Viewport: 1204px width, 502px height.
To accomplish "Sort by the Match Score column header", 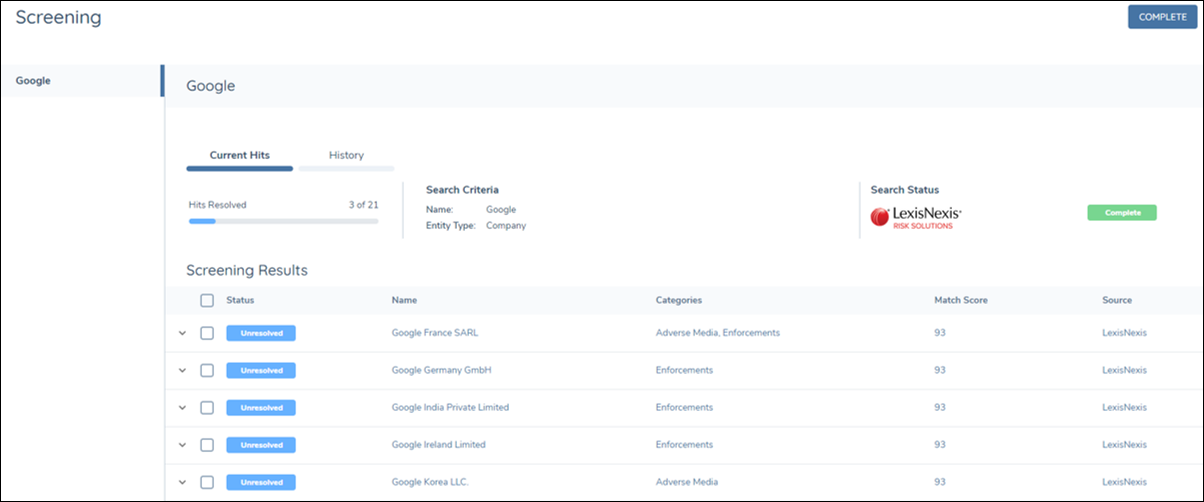I will point(961,300).
